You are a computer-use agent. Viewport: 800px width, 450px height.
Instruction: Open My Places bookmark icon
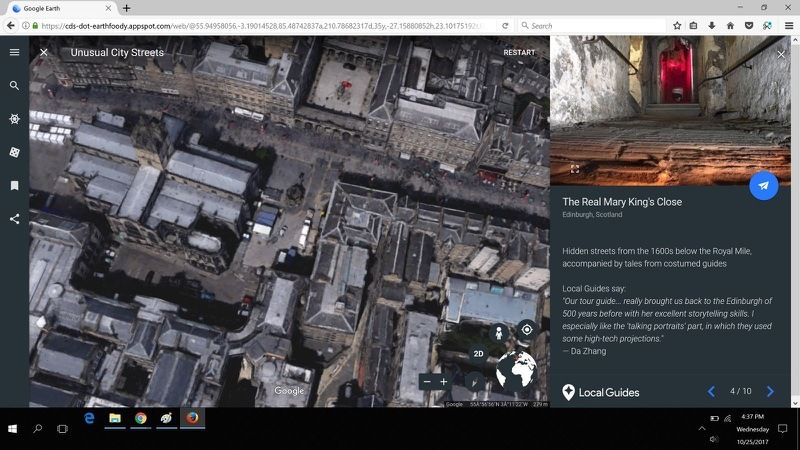point(14,186)
